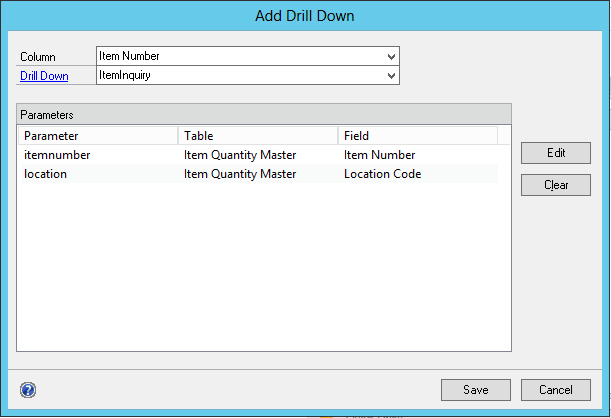The height and width of the screenshot is (418, 611).
Task: Save the drill down
Action: [476, 390]
